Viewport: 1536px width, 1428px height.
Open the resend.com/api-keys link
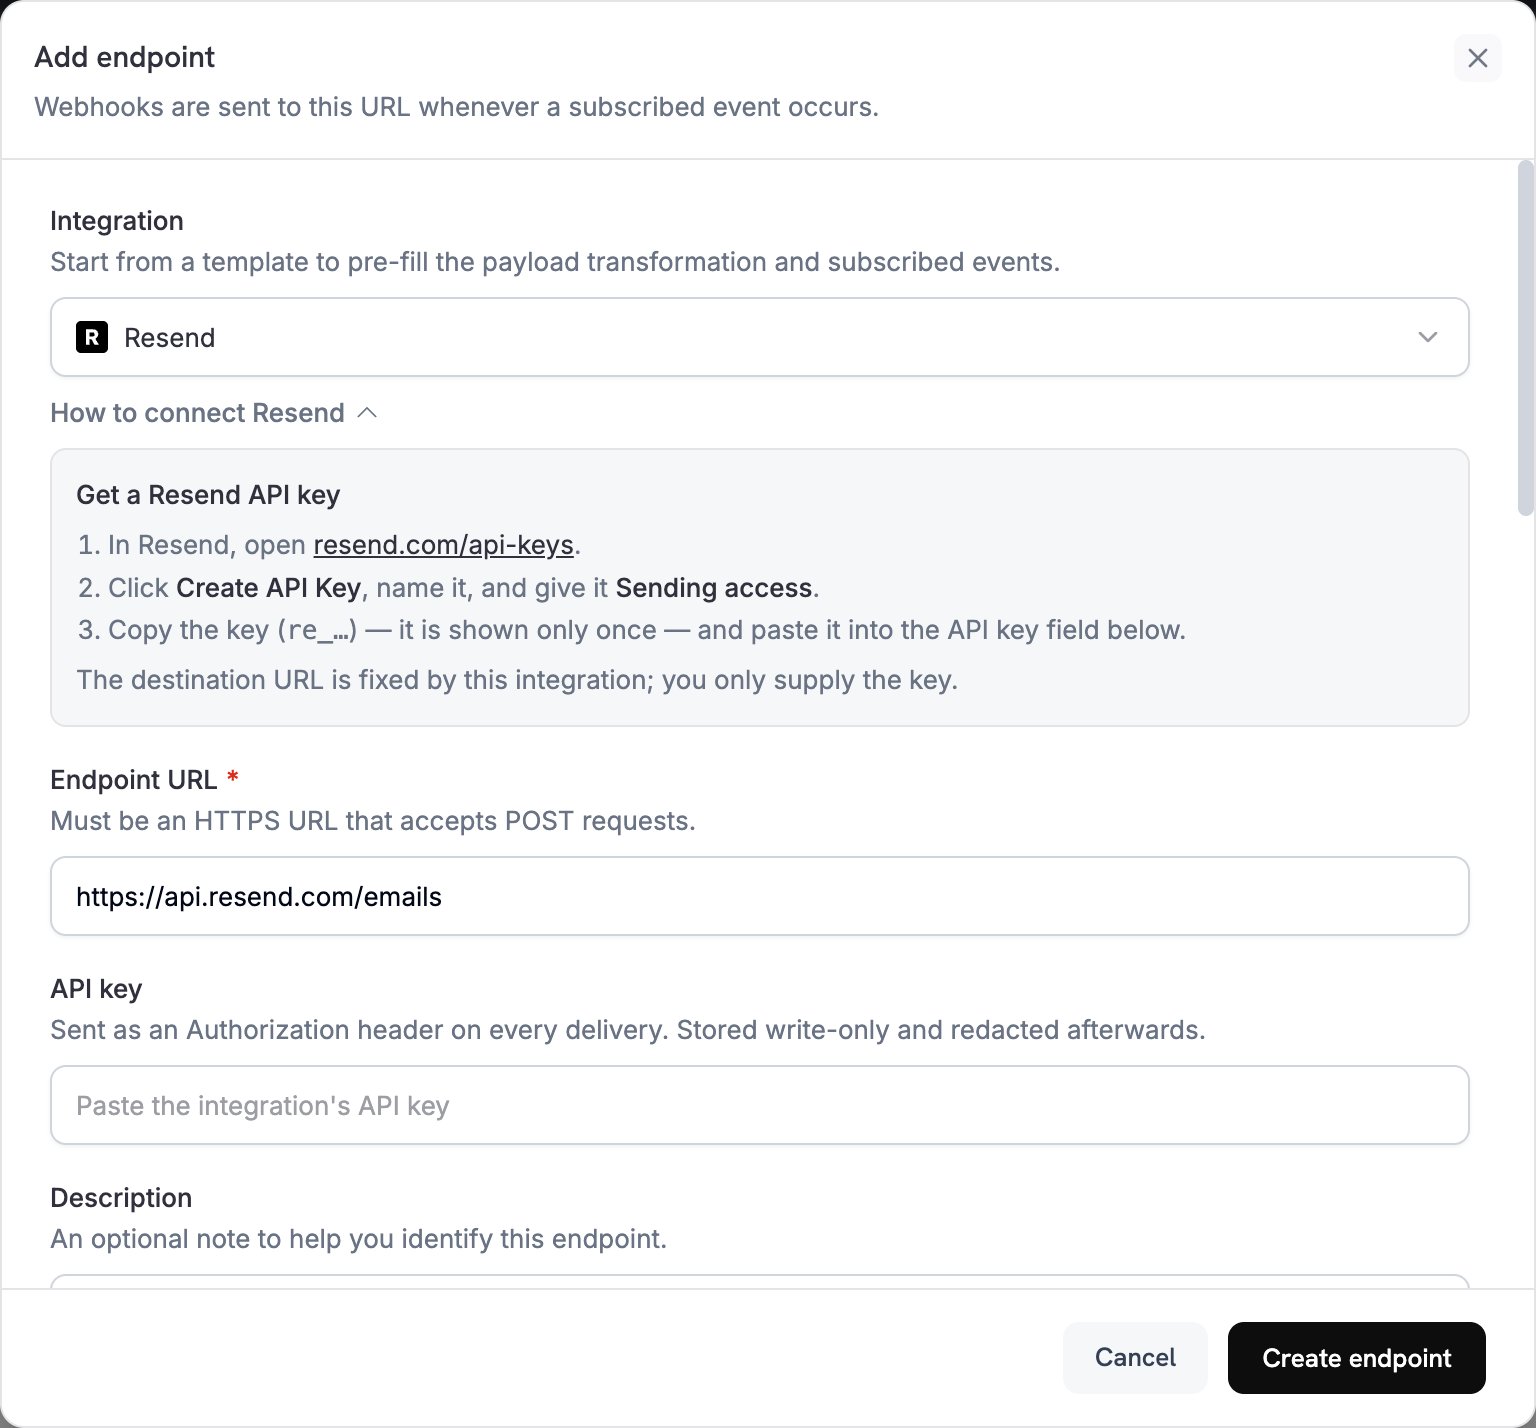click(443, 545)
